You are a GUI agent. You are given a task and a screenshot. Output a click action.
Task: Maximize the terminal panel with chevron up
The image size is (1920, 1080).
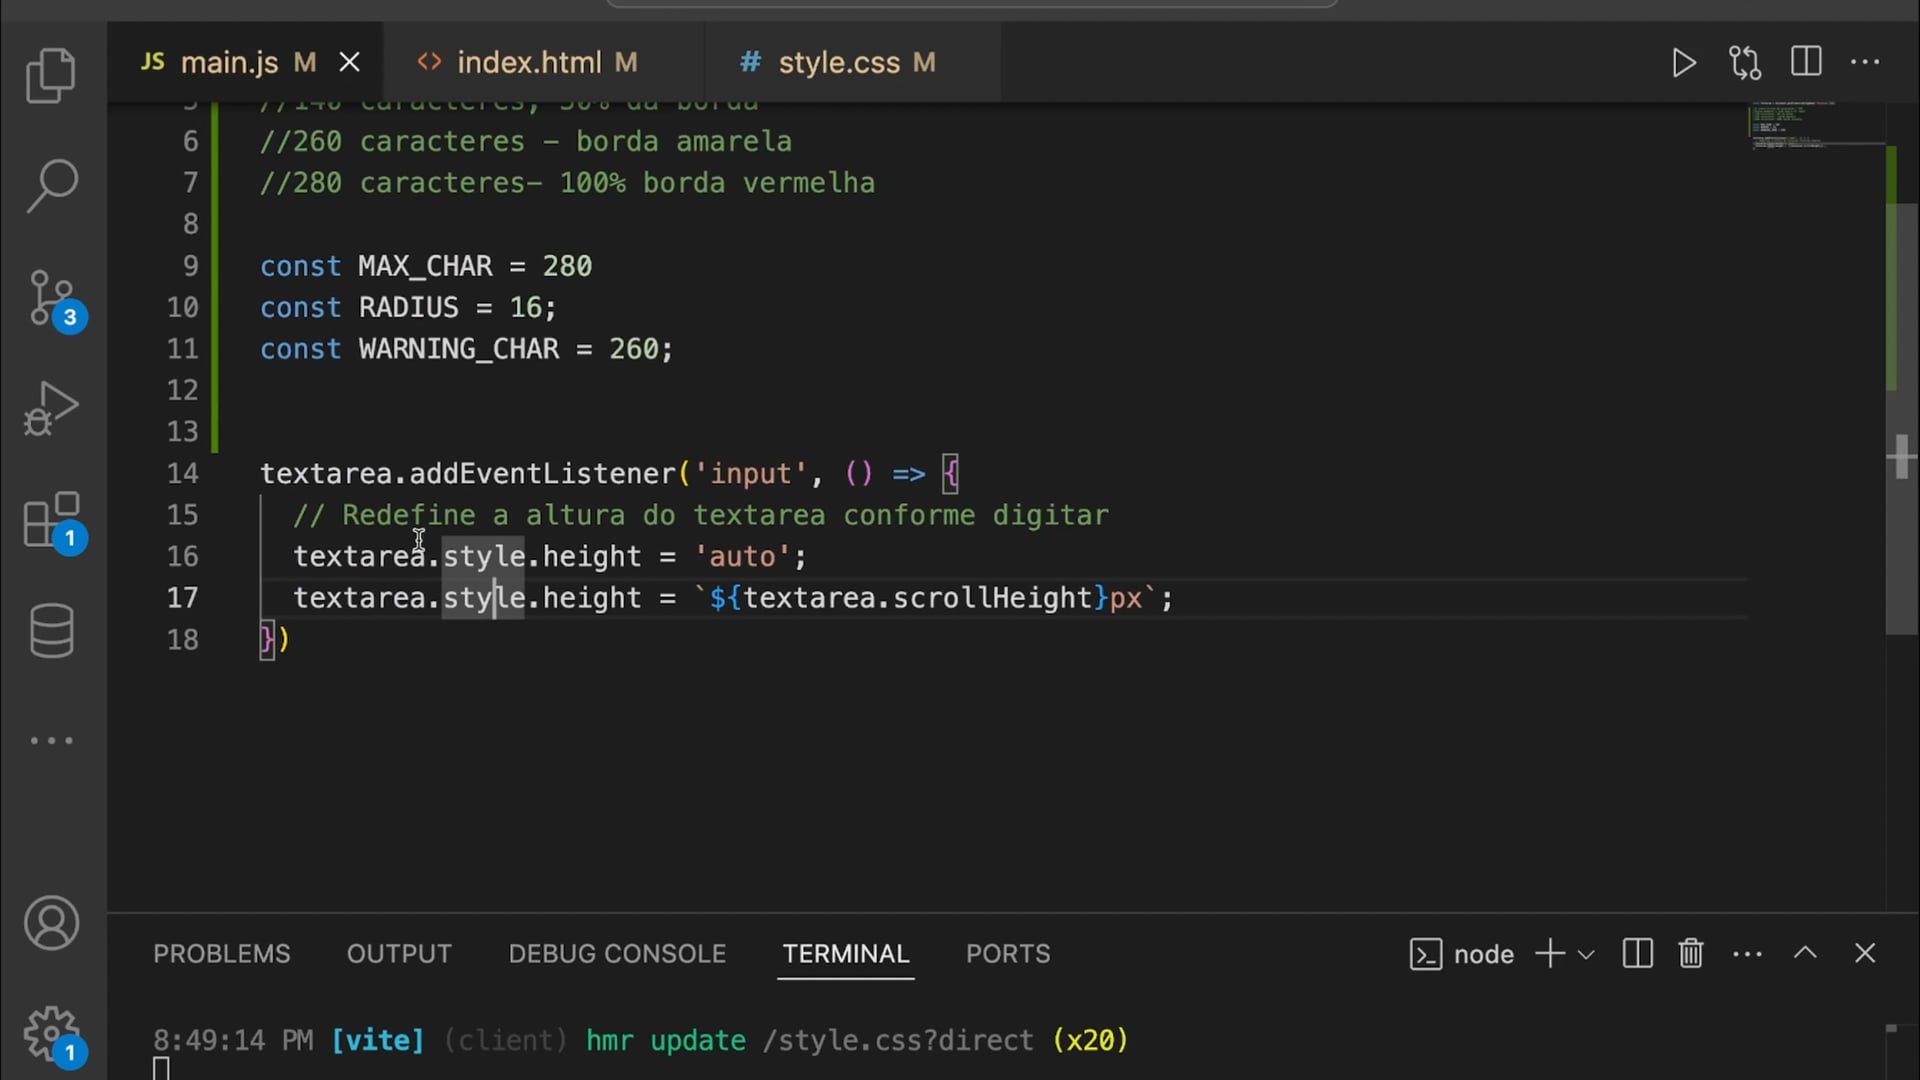click(x=1805, y=953)
